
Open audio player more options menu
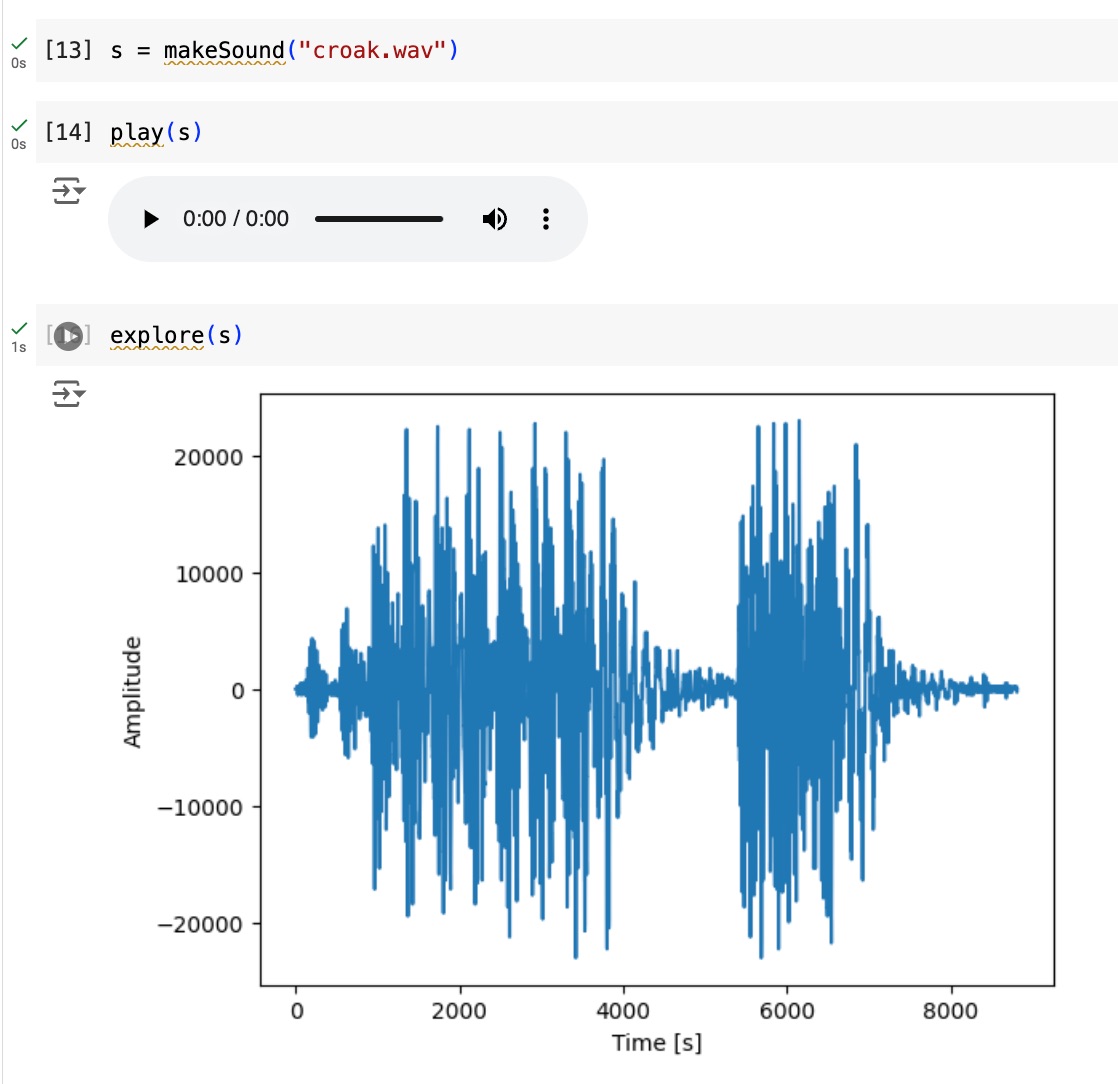click(545, 219)
